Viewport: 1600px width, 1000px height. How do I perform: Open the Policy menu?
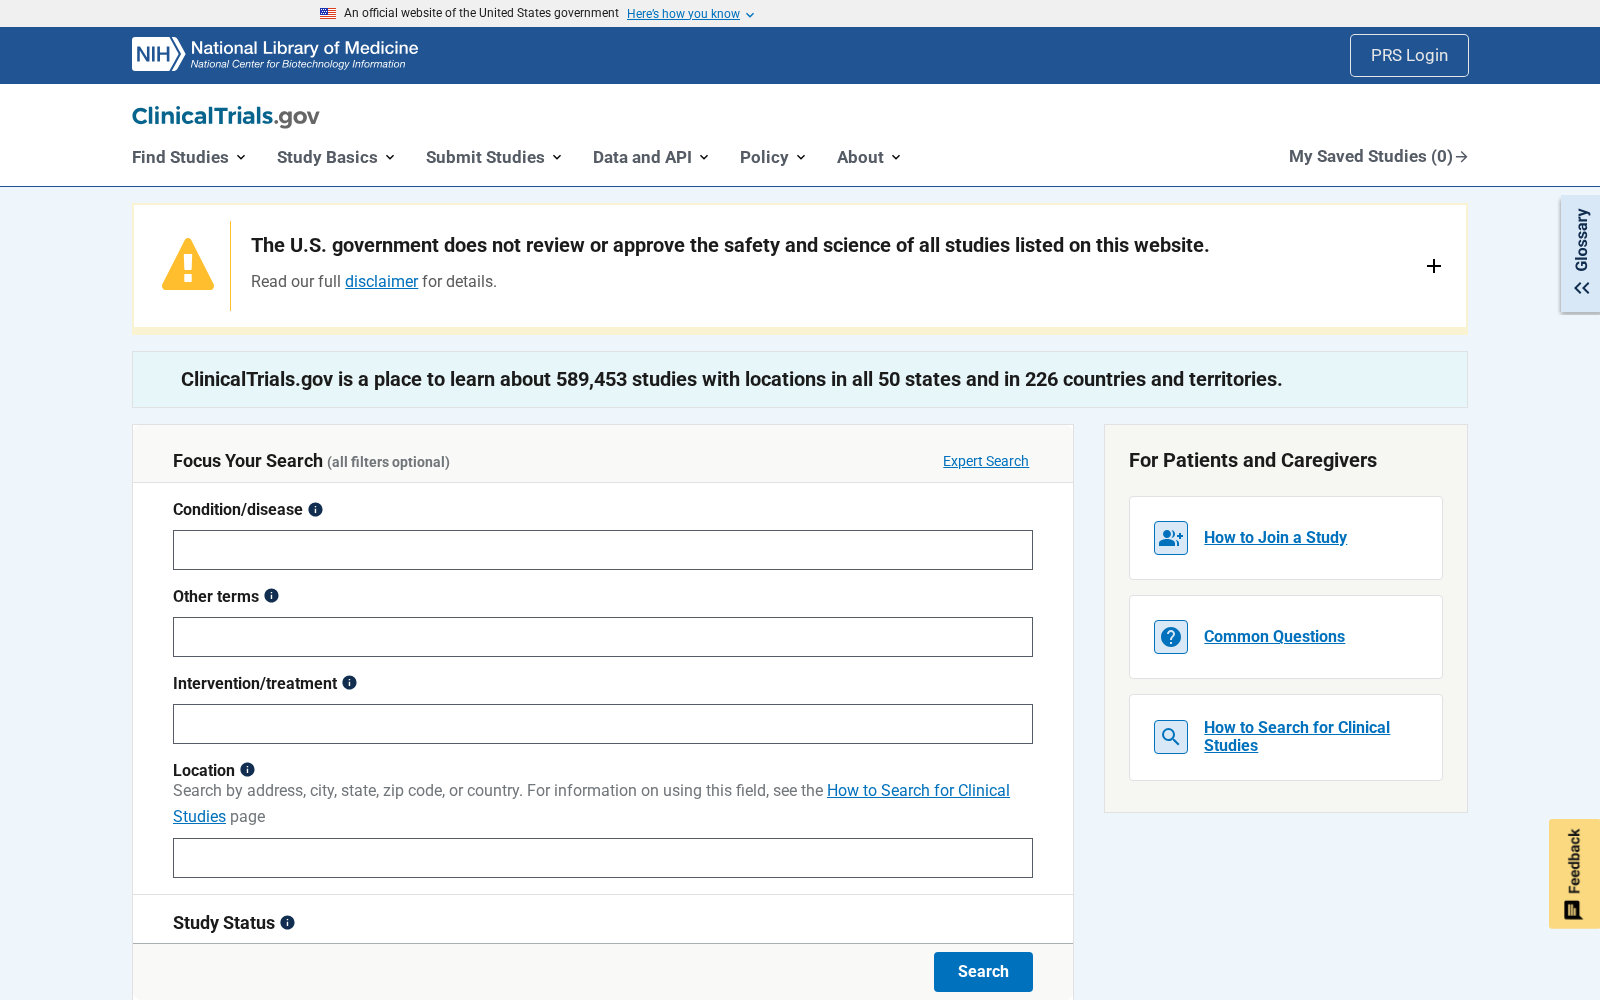[773, 157]
